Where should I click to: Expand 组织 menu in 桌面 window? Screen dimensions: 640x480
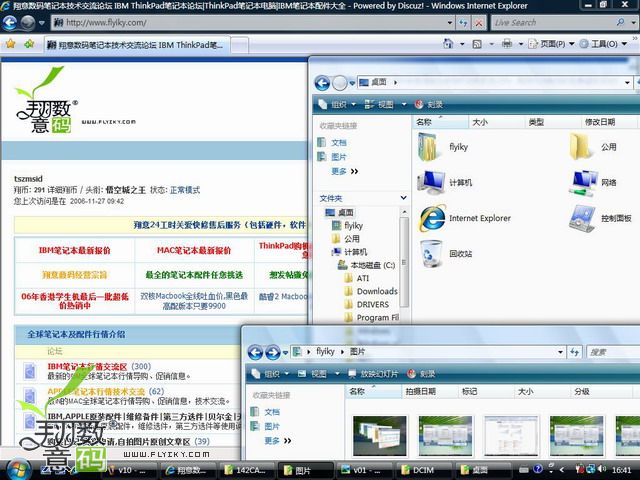pos(337,104)
